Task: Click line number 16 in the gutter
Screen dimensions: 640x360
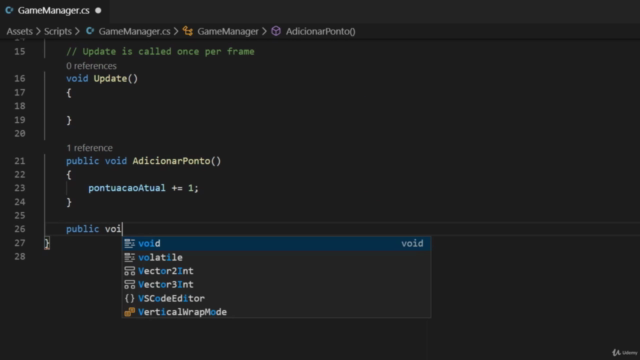Action: point(20,78)
